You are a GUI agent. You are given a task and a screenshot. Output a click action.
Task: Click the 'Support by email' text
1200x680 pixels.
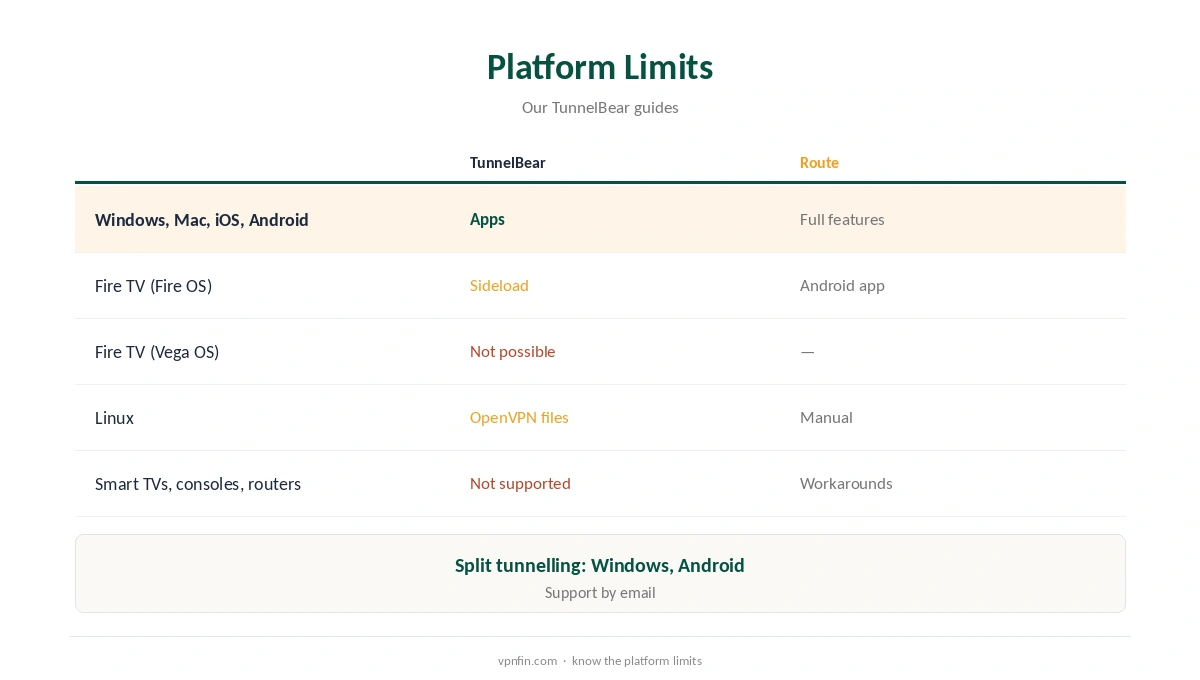600,592
